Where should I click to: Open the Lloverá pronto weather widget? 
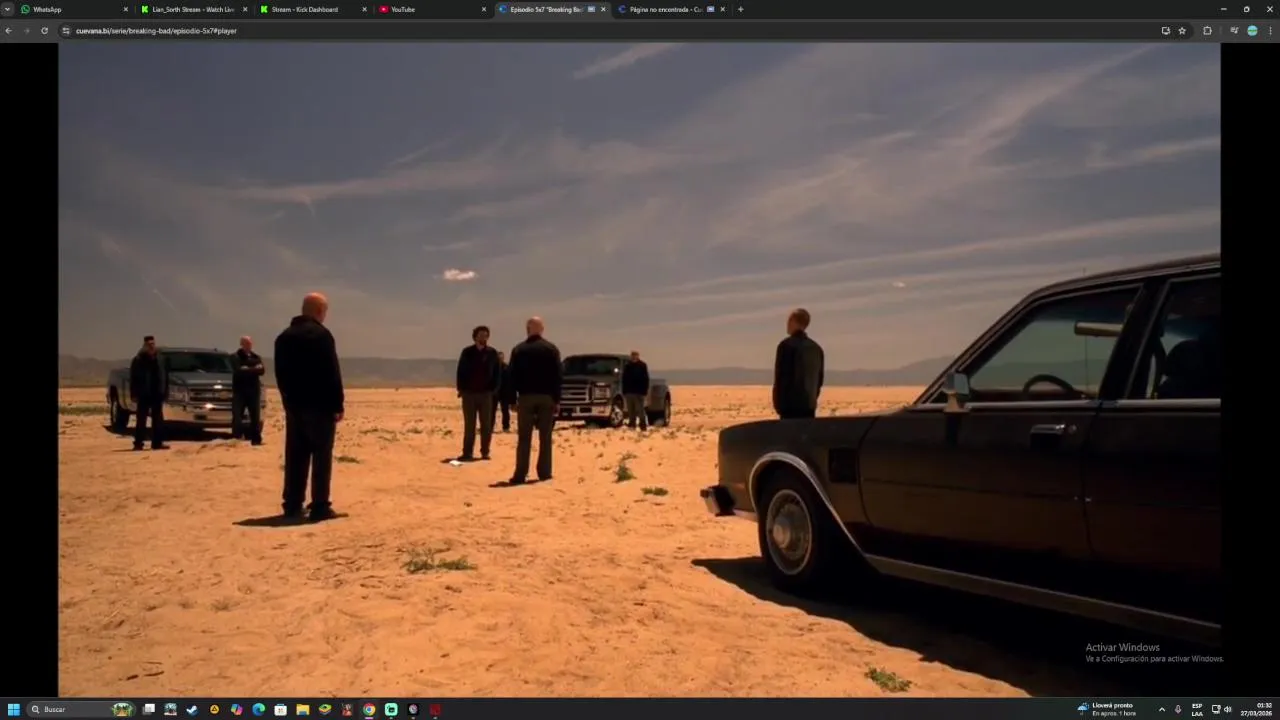(x=1107, y=709)
